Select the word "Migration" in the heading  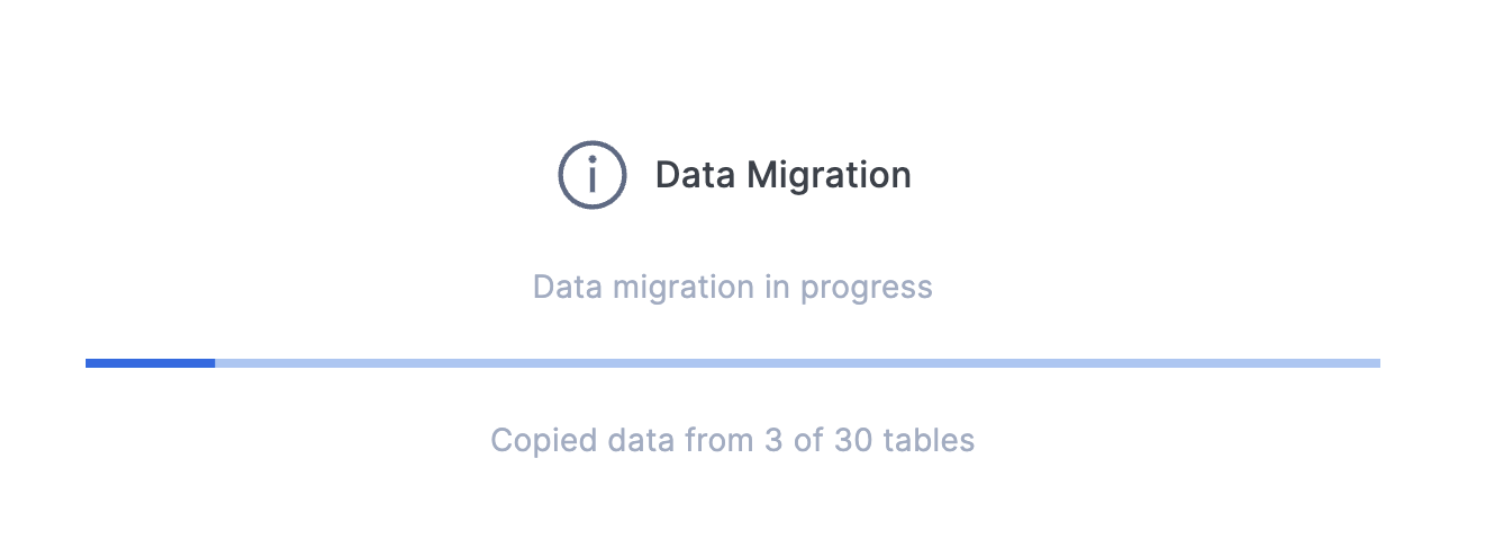coord(830,175)
